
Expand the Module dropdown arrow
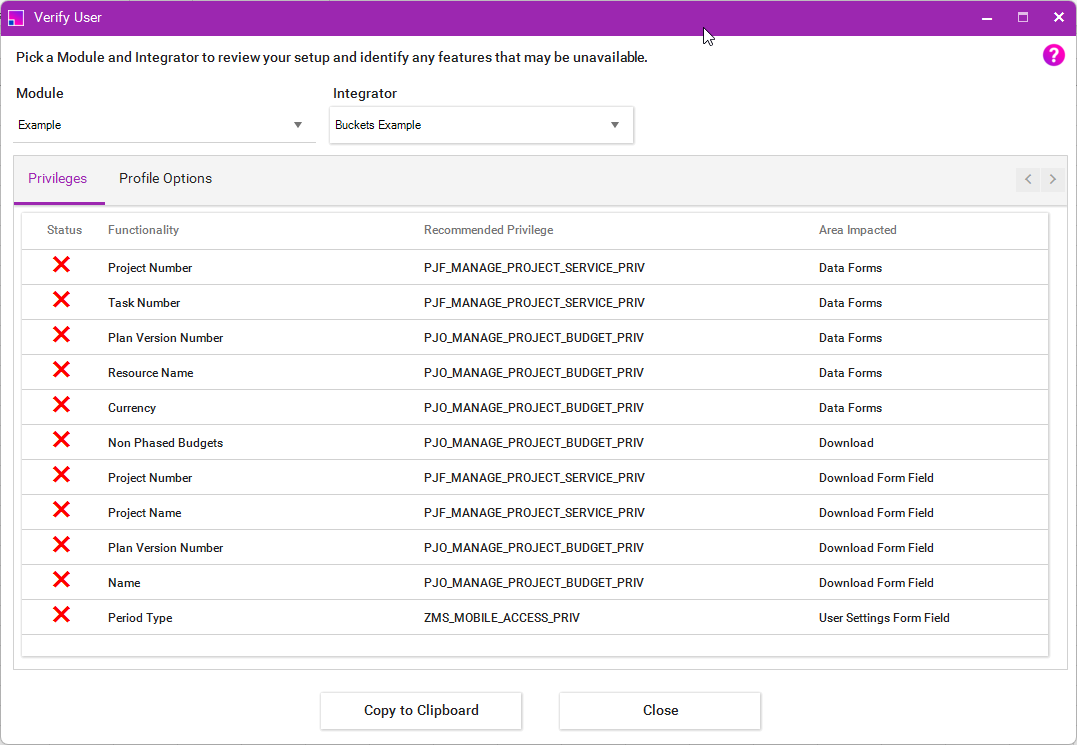click(x=298, y=125)
